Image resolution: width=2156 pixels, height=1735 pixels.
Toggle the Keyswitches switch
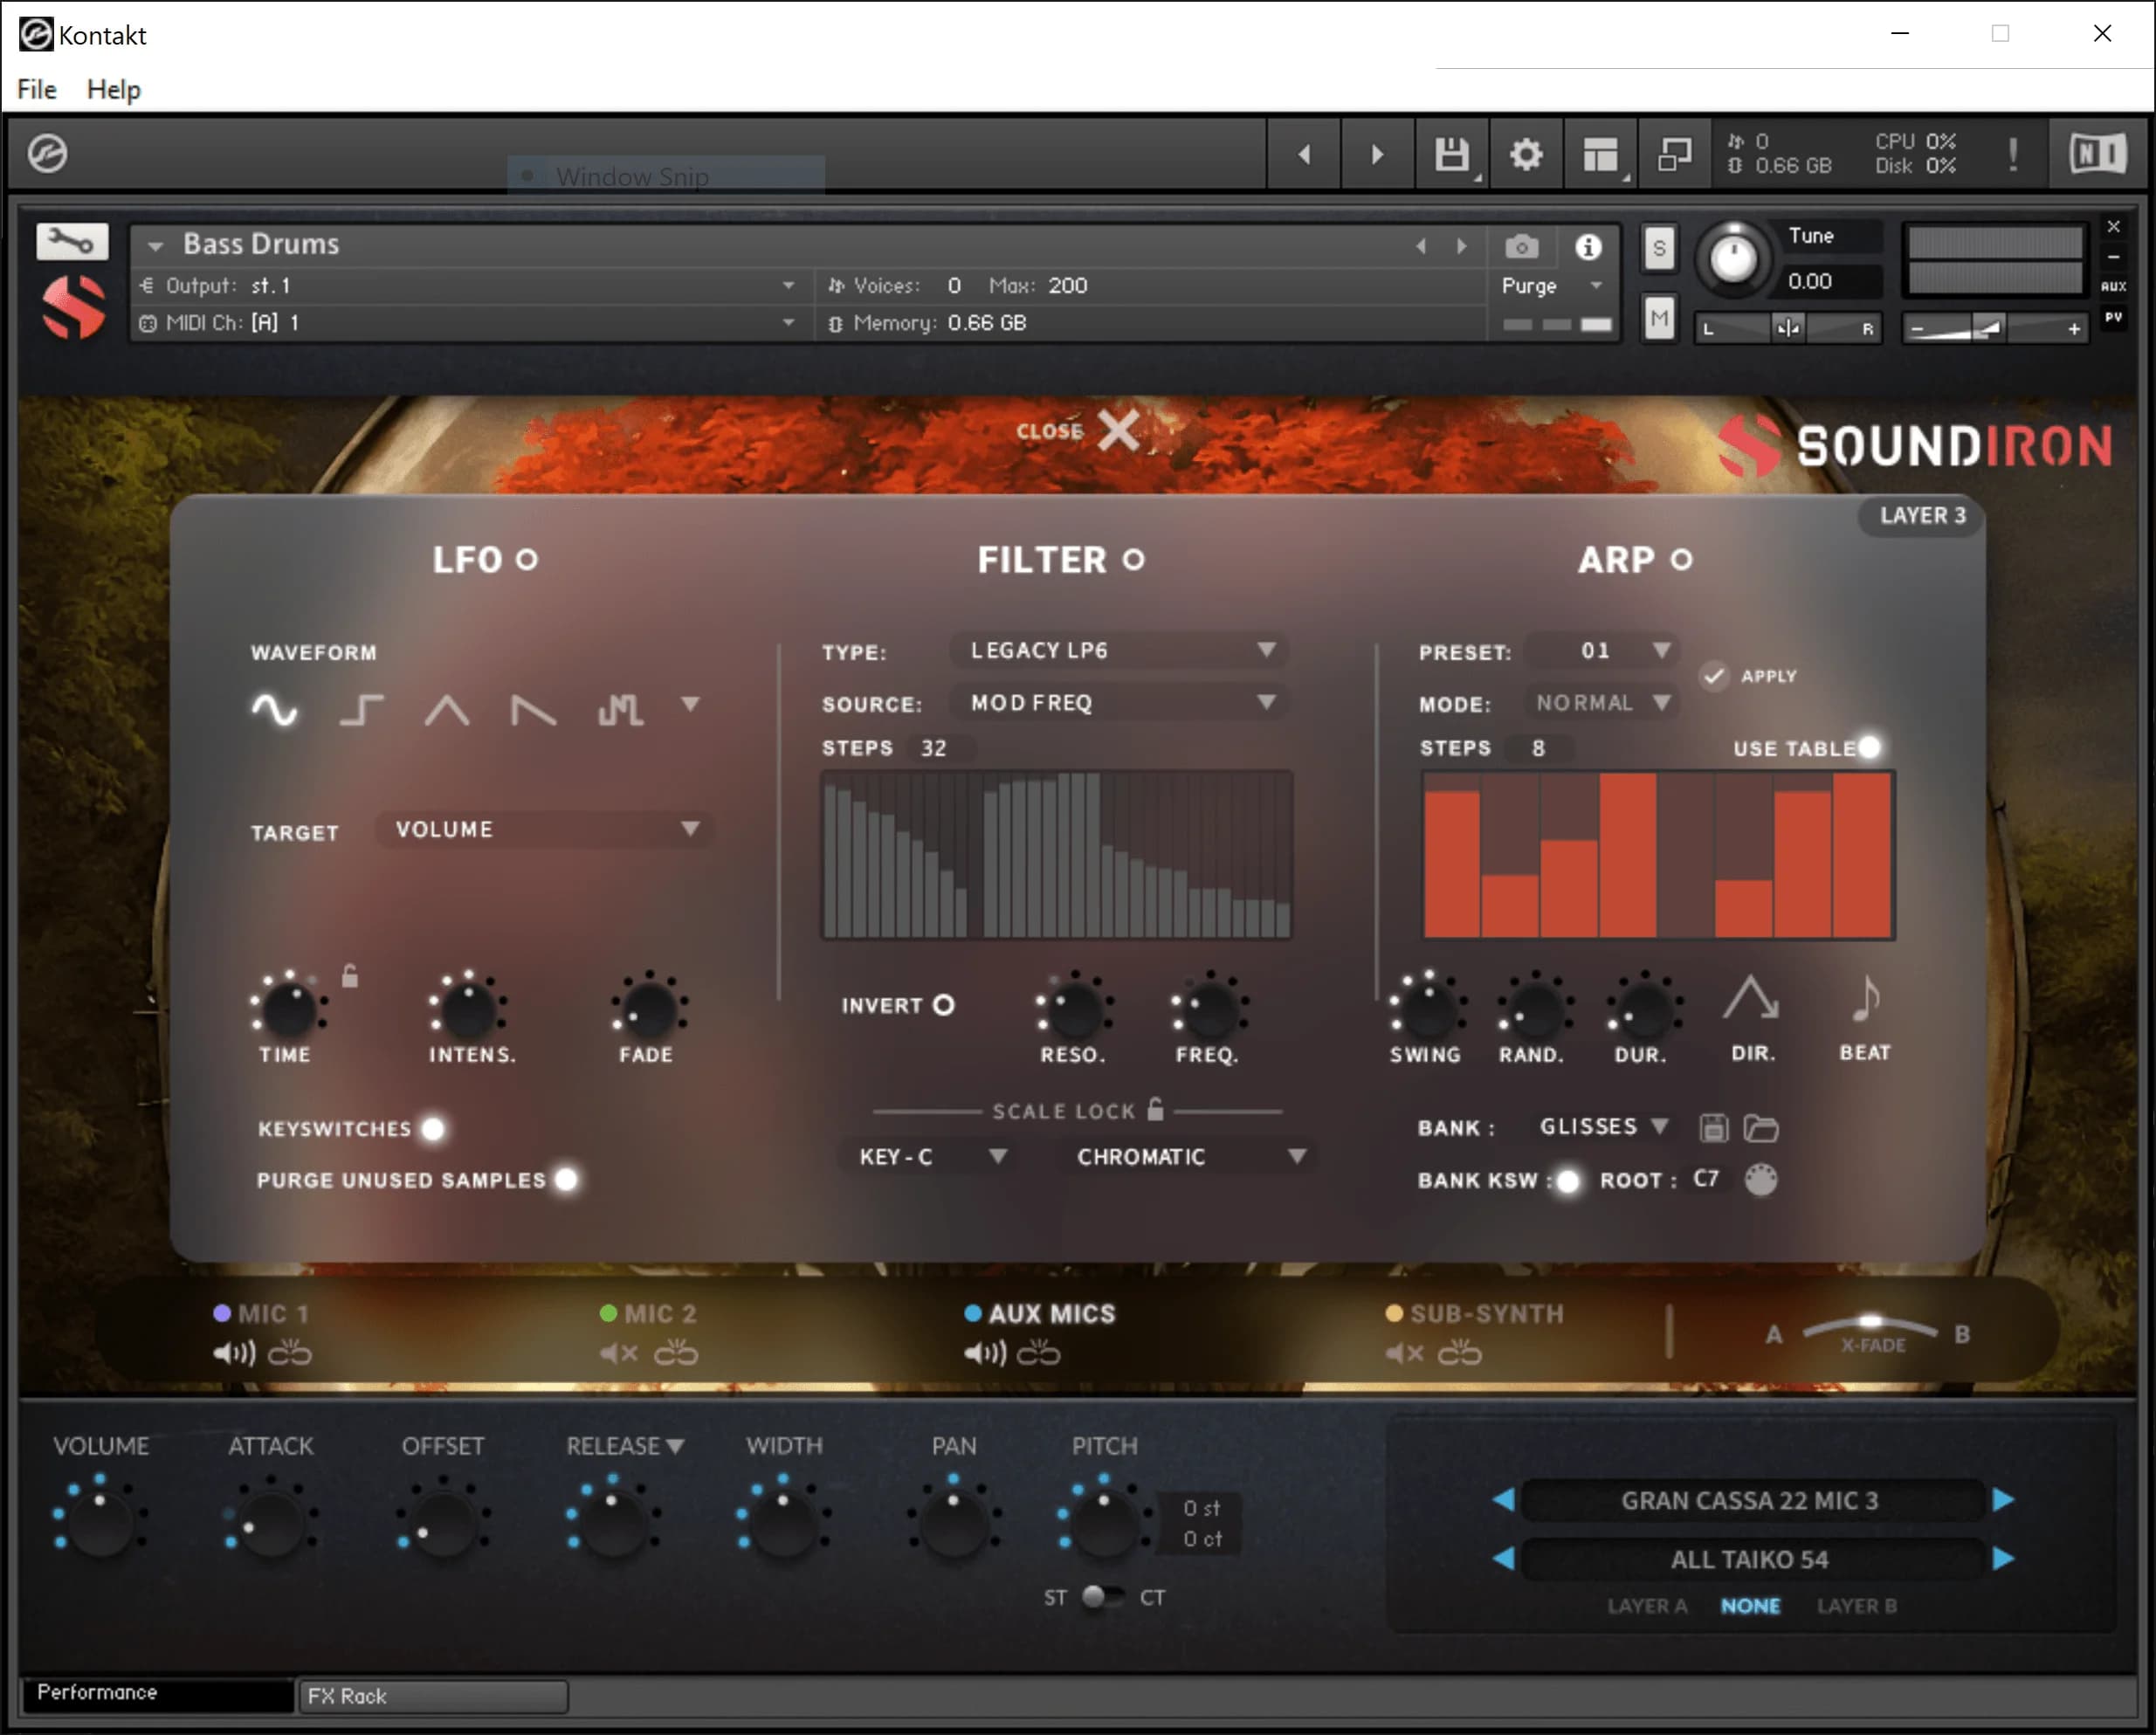tap(433, 1128)
